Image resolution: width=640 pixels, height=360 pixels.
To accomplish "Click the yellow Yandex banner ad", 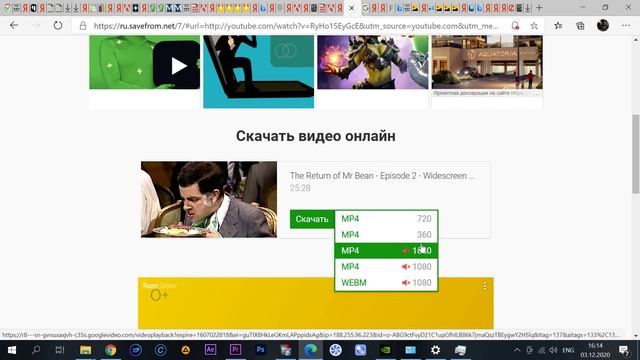I will [316, 303].
